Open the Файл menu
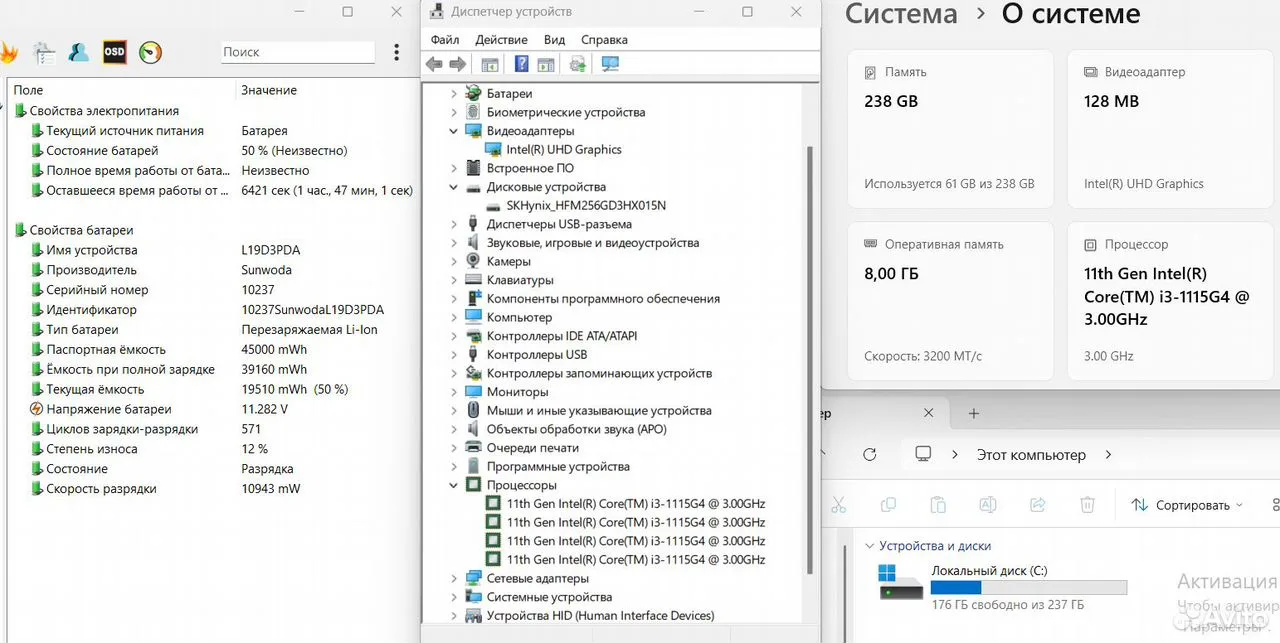Viewport: 1280px width, 643px height. (445, 40)
